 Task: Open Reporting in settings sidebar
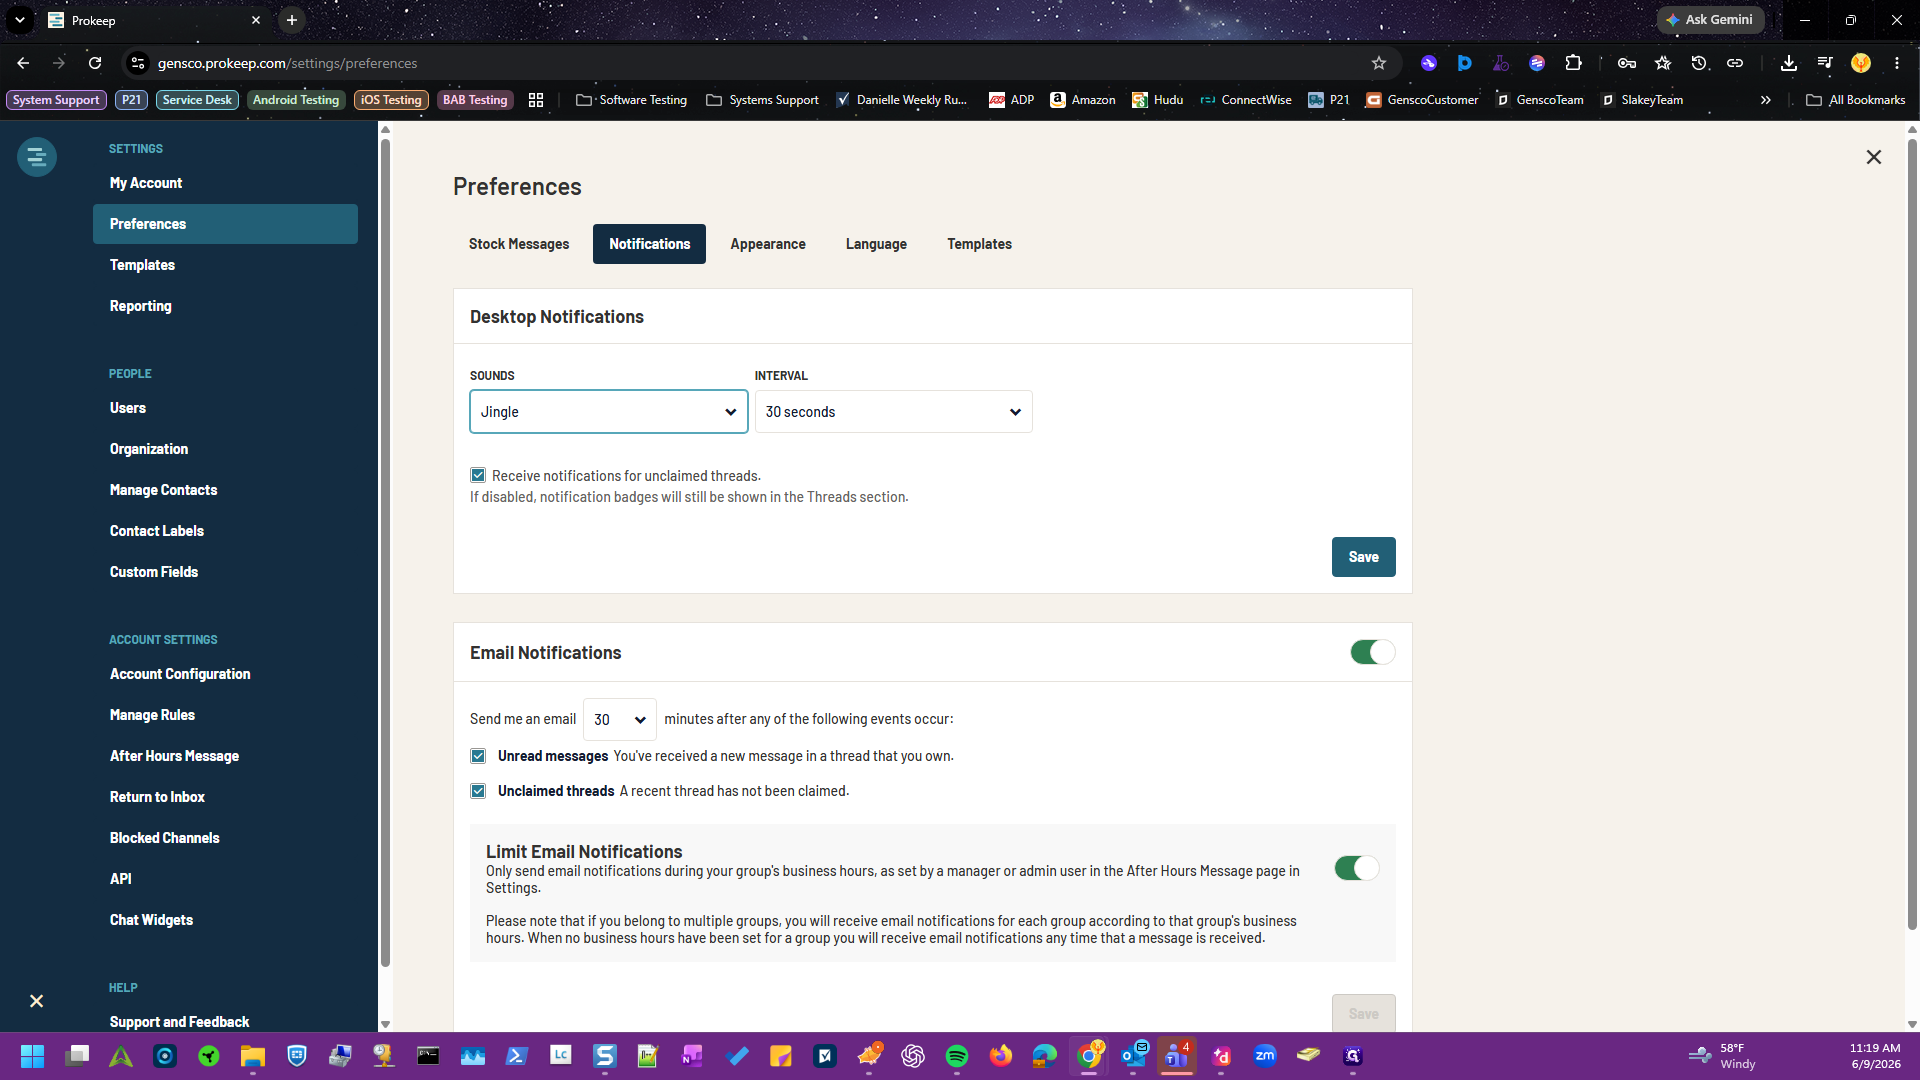[141, 306]
